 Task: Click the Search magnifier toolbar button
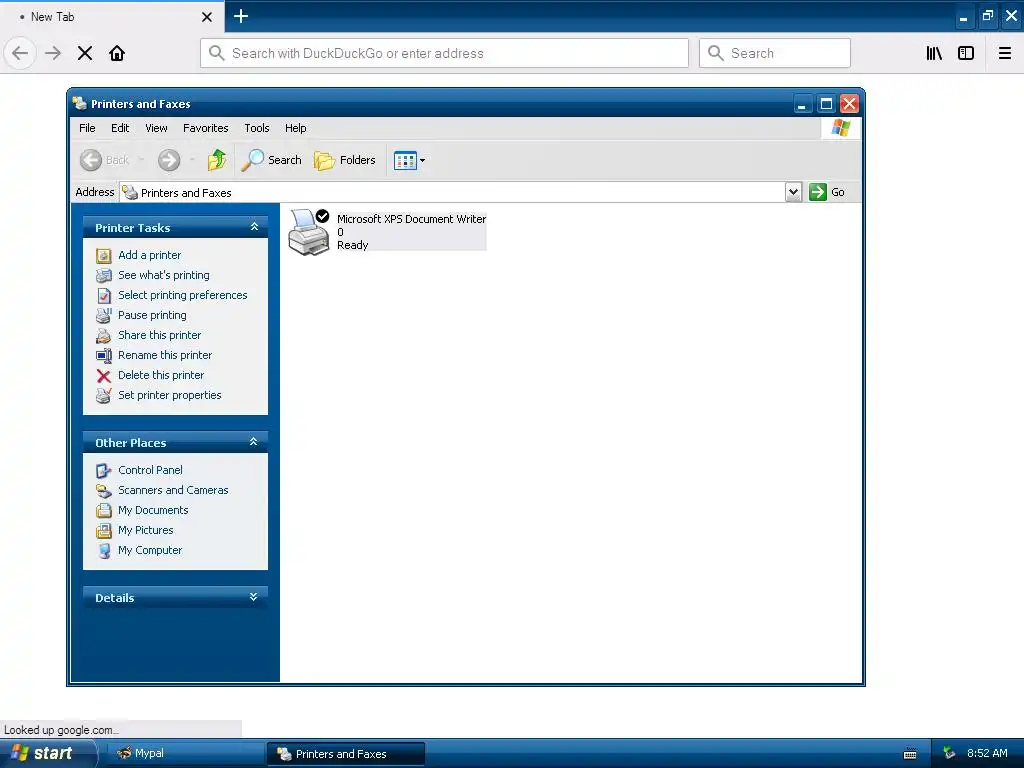click(272, 160)
